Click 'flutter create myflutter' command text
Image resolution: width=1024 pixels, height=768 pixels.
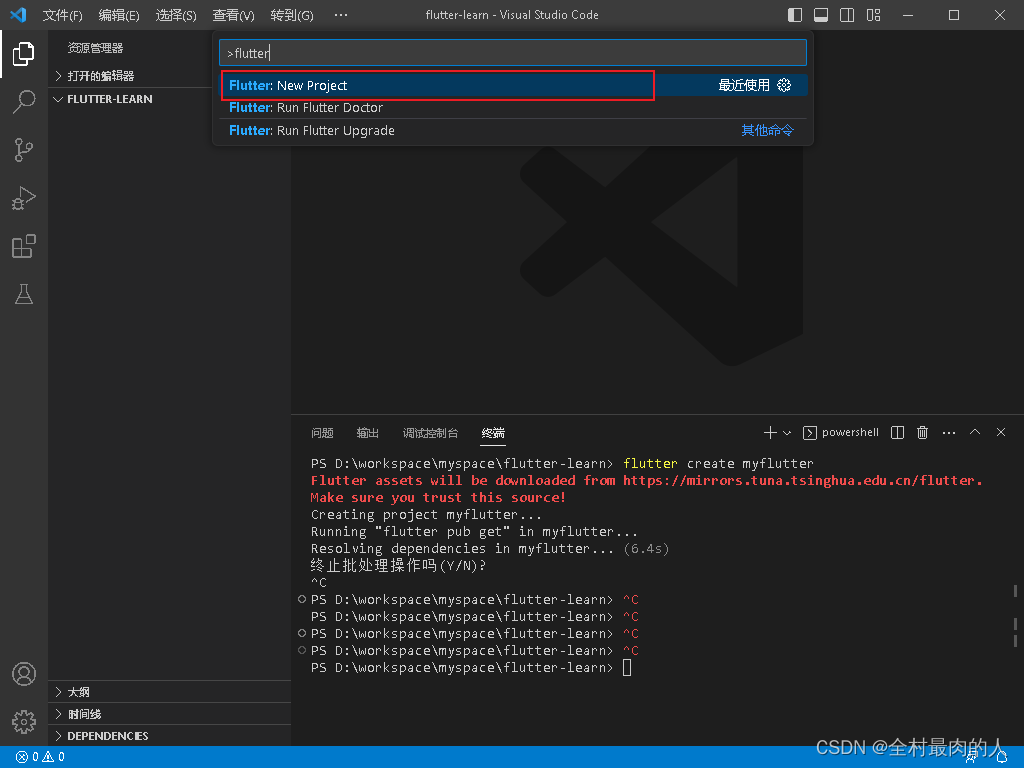click(718, 464)
